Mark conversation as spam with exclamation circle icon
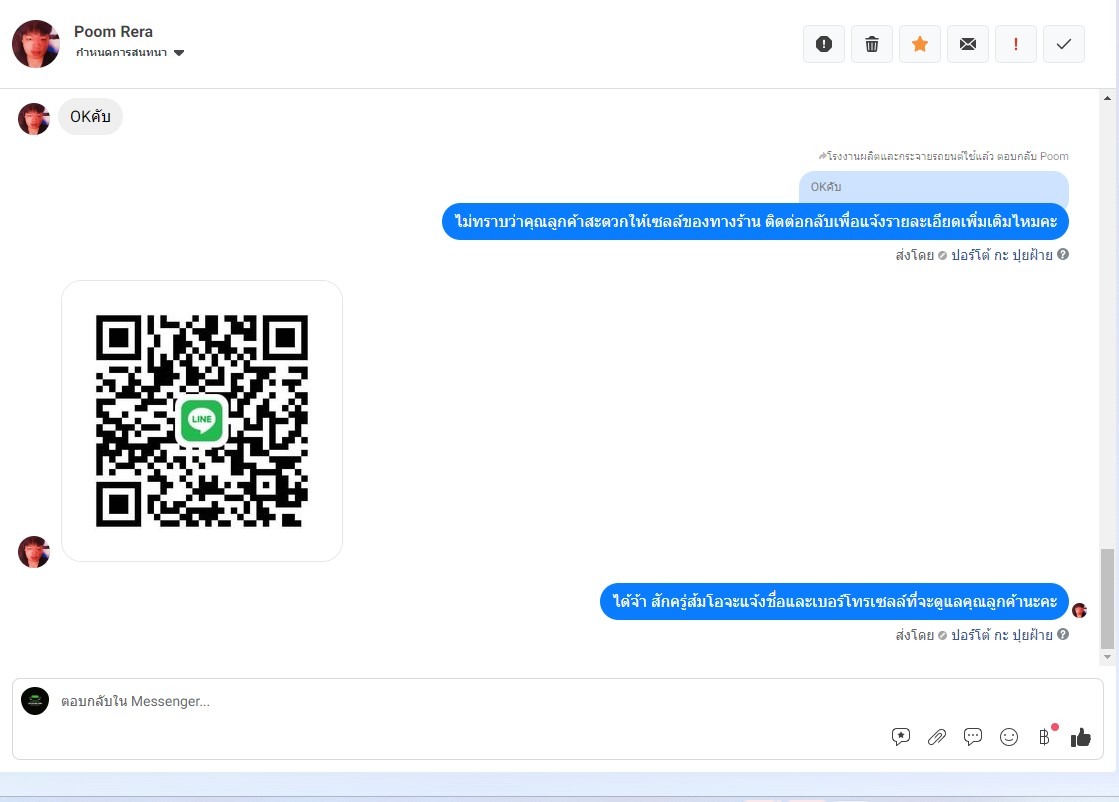The width and height of the screenshot is (1119, 802). 824,44
